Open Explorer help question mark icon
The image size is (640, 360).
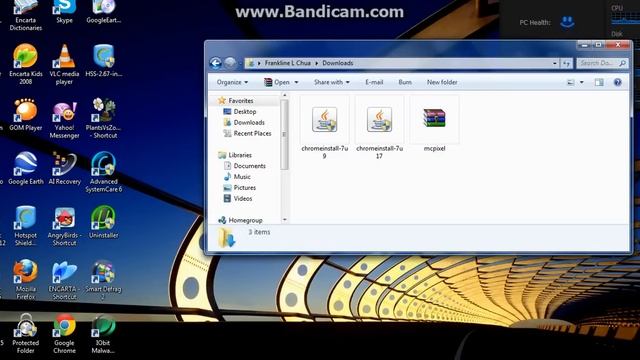618,82
